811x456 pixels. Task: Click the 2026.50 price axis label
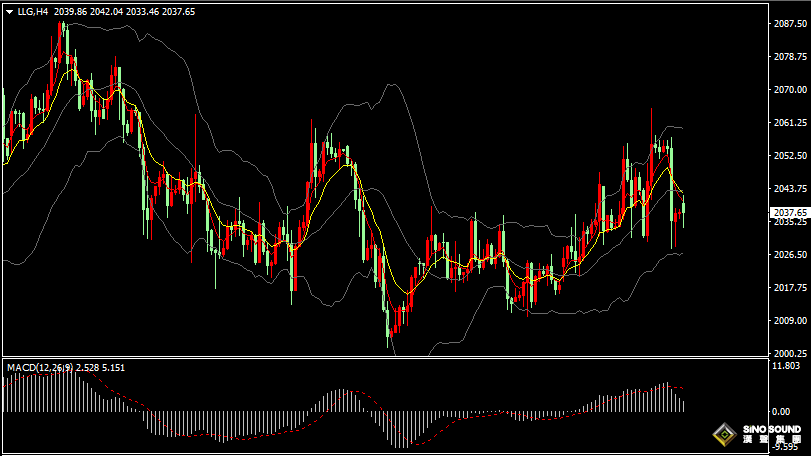790,255
